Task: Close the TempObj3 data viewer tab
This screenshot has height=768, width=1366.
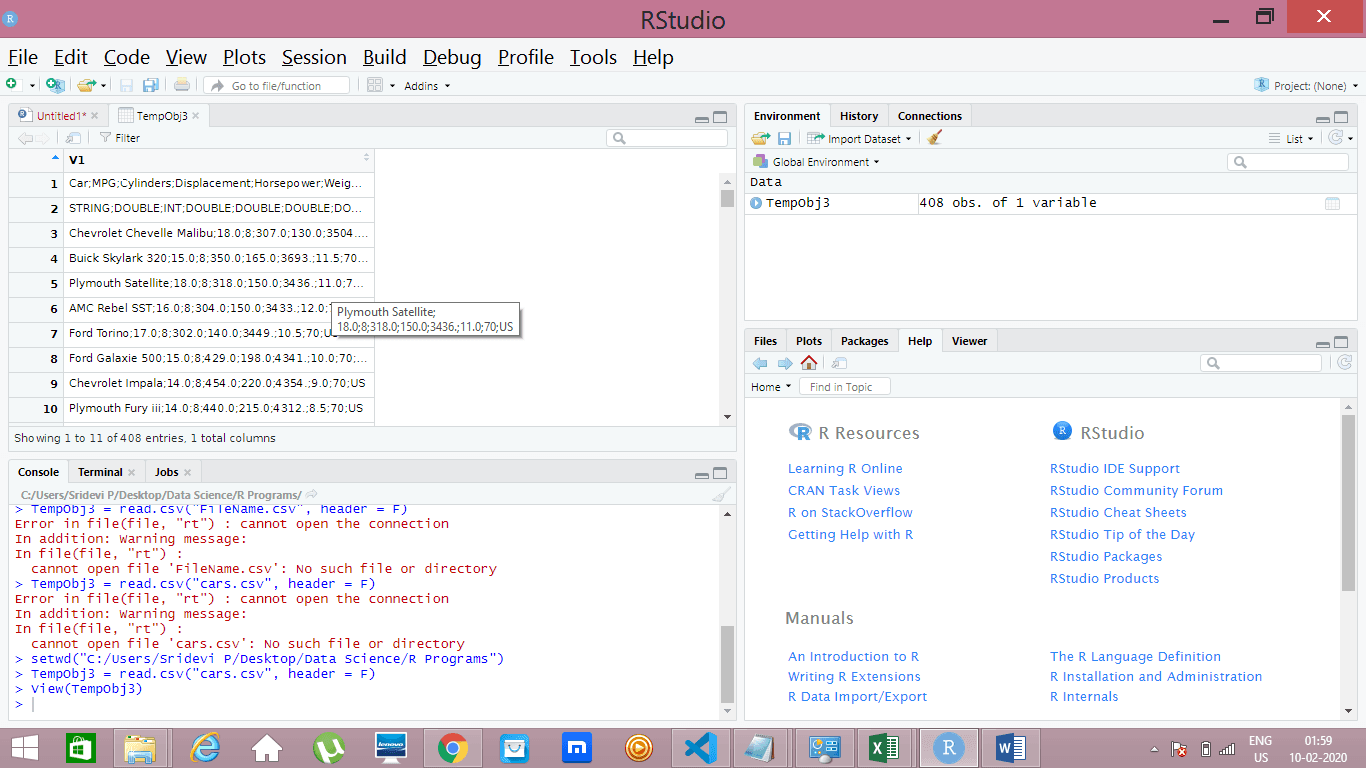Action: click(x=196, y=116)
